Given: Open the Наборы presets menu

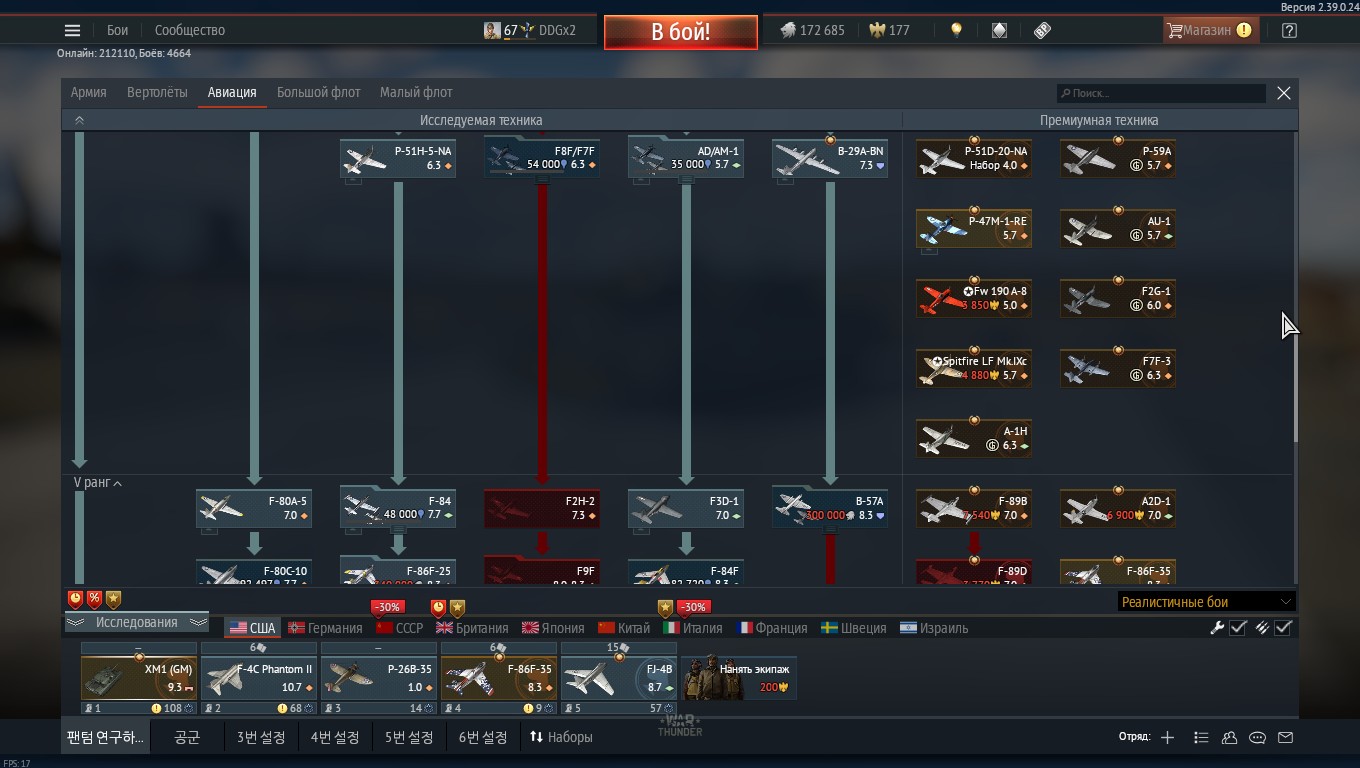Looking at the screenshot, I should pos(561,737).
